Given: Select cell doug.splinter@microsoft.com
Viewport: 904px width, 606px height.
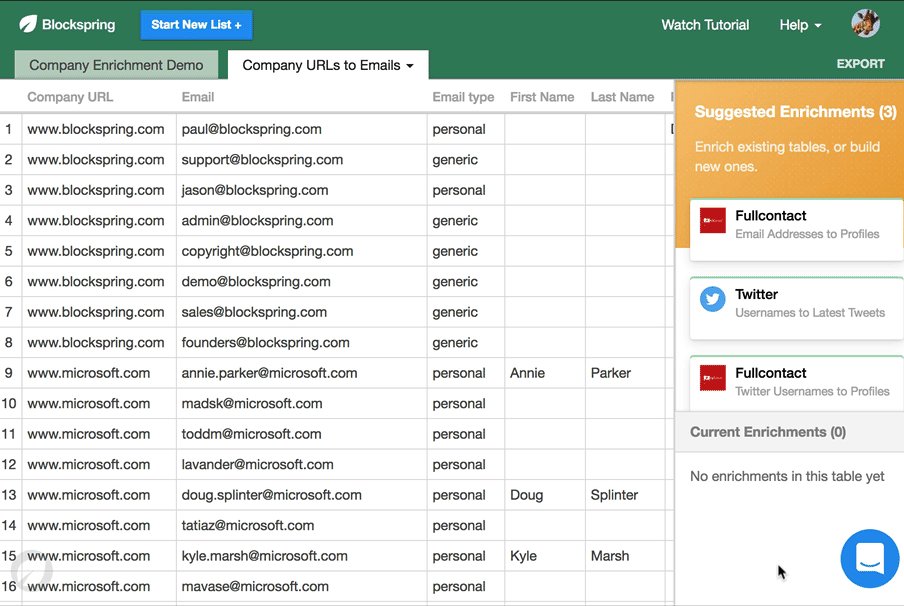Looking at the screenshot, I should click(x=302, y=495).
